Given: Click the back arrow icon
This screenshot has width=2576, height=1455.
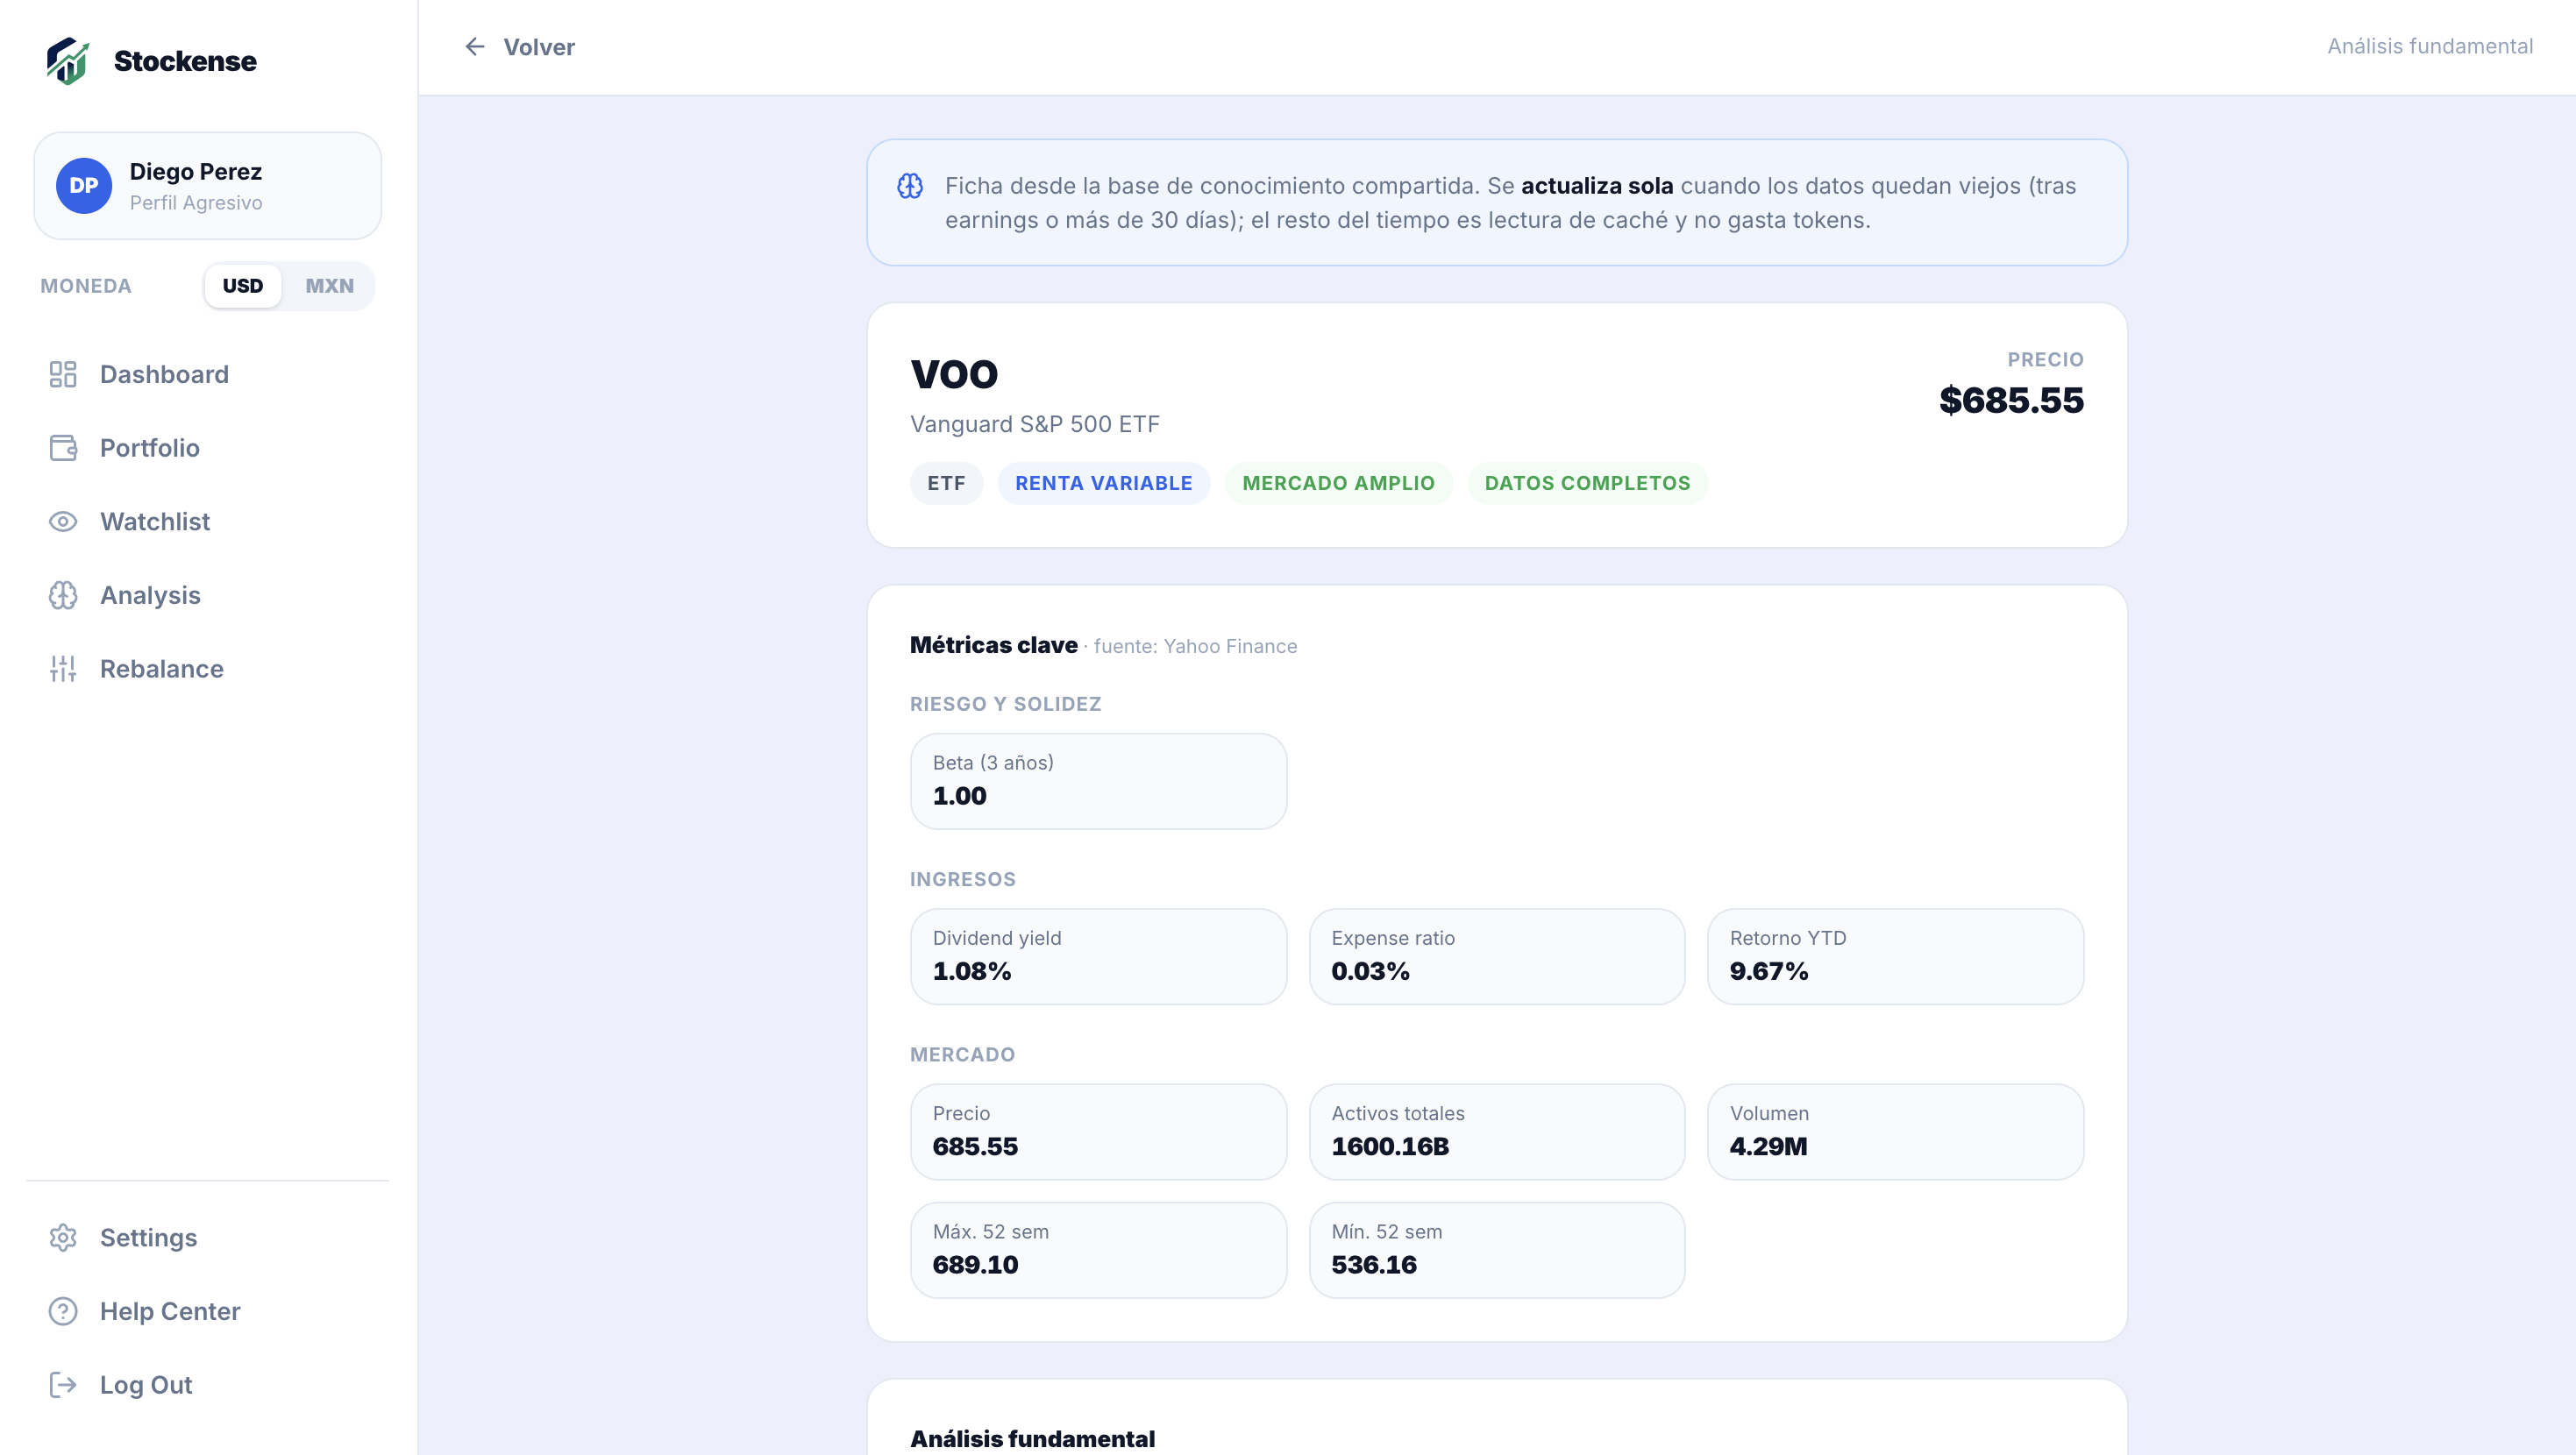Looking at the screenshot, I should [x=475, y=47].
